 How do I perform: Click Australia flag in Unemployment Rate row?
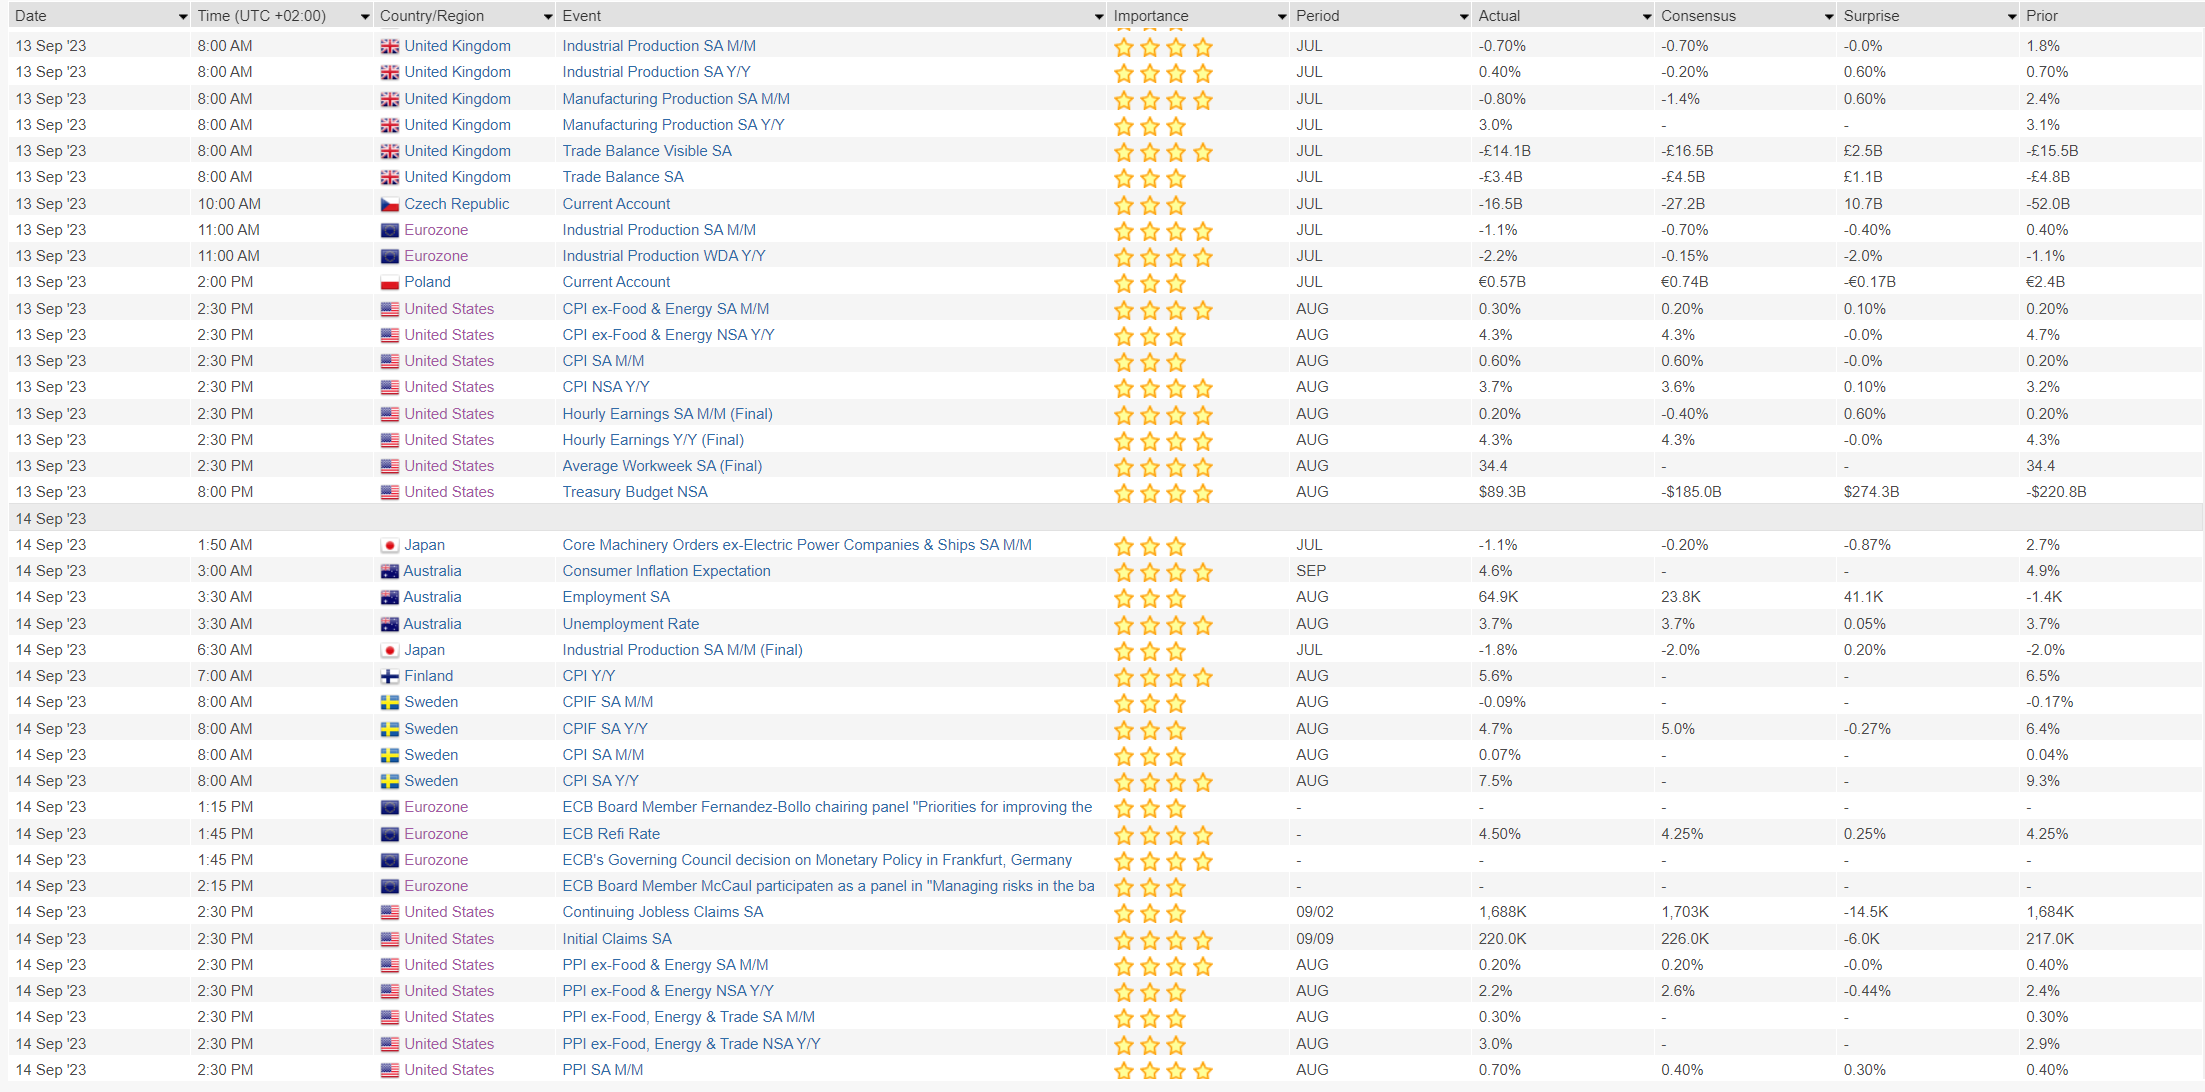click(x=389, y=625)
